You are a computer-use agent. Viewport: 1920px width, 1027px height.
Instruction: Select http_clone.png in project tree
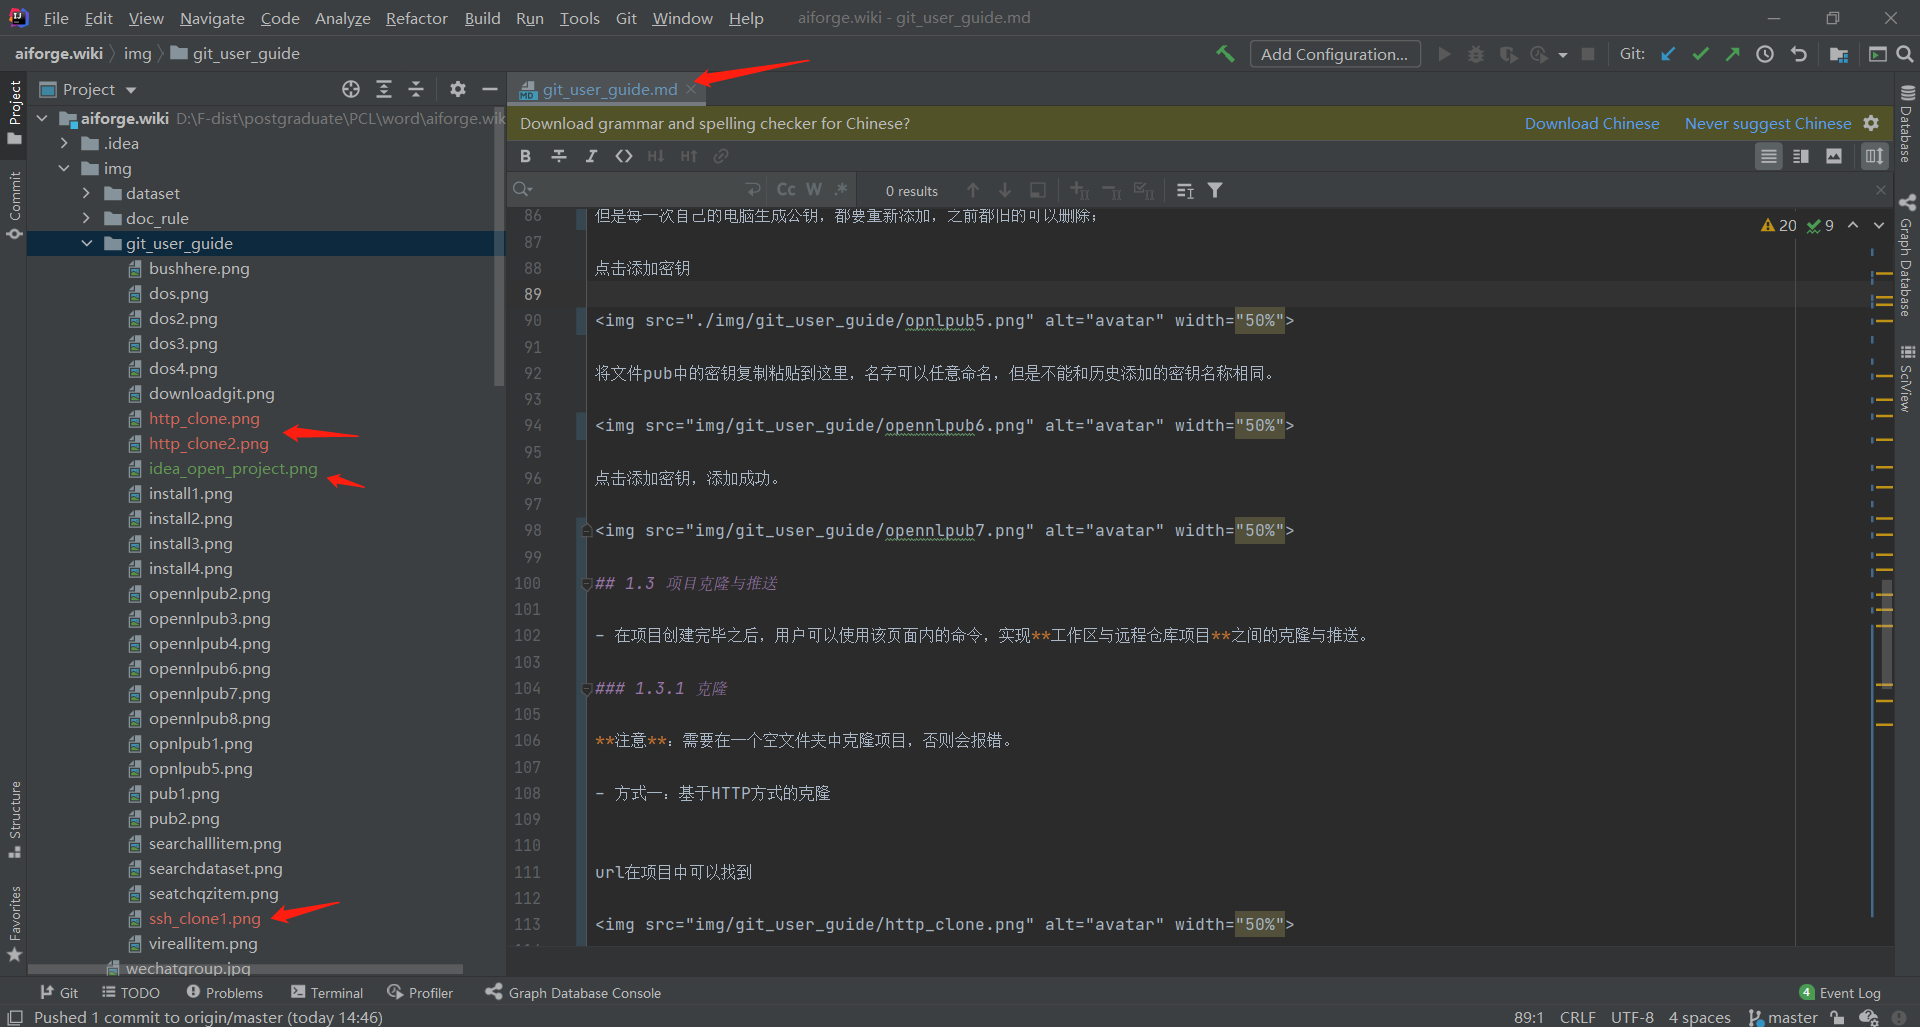204,418
